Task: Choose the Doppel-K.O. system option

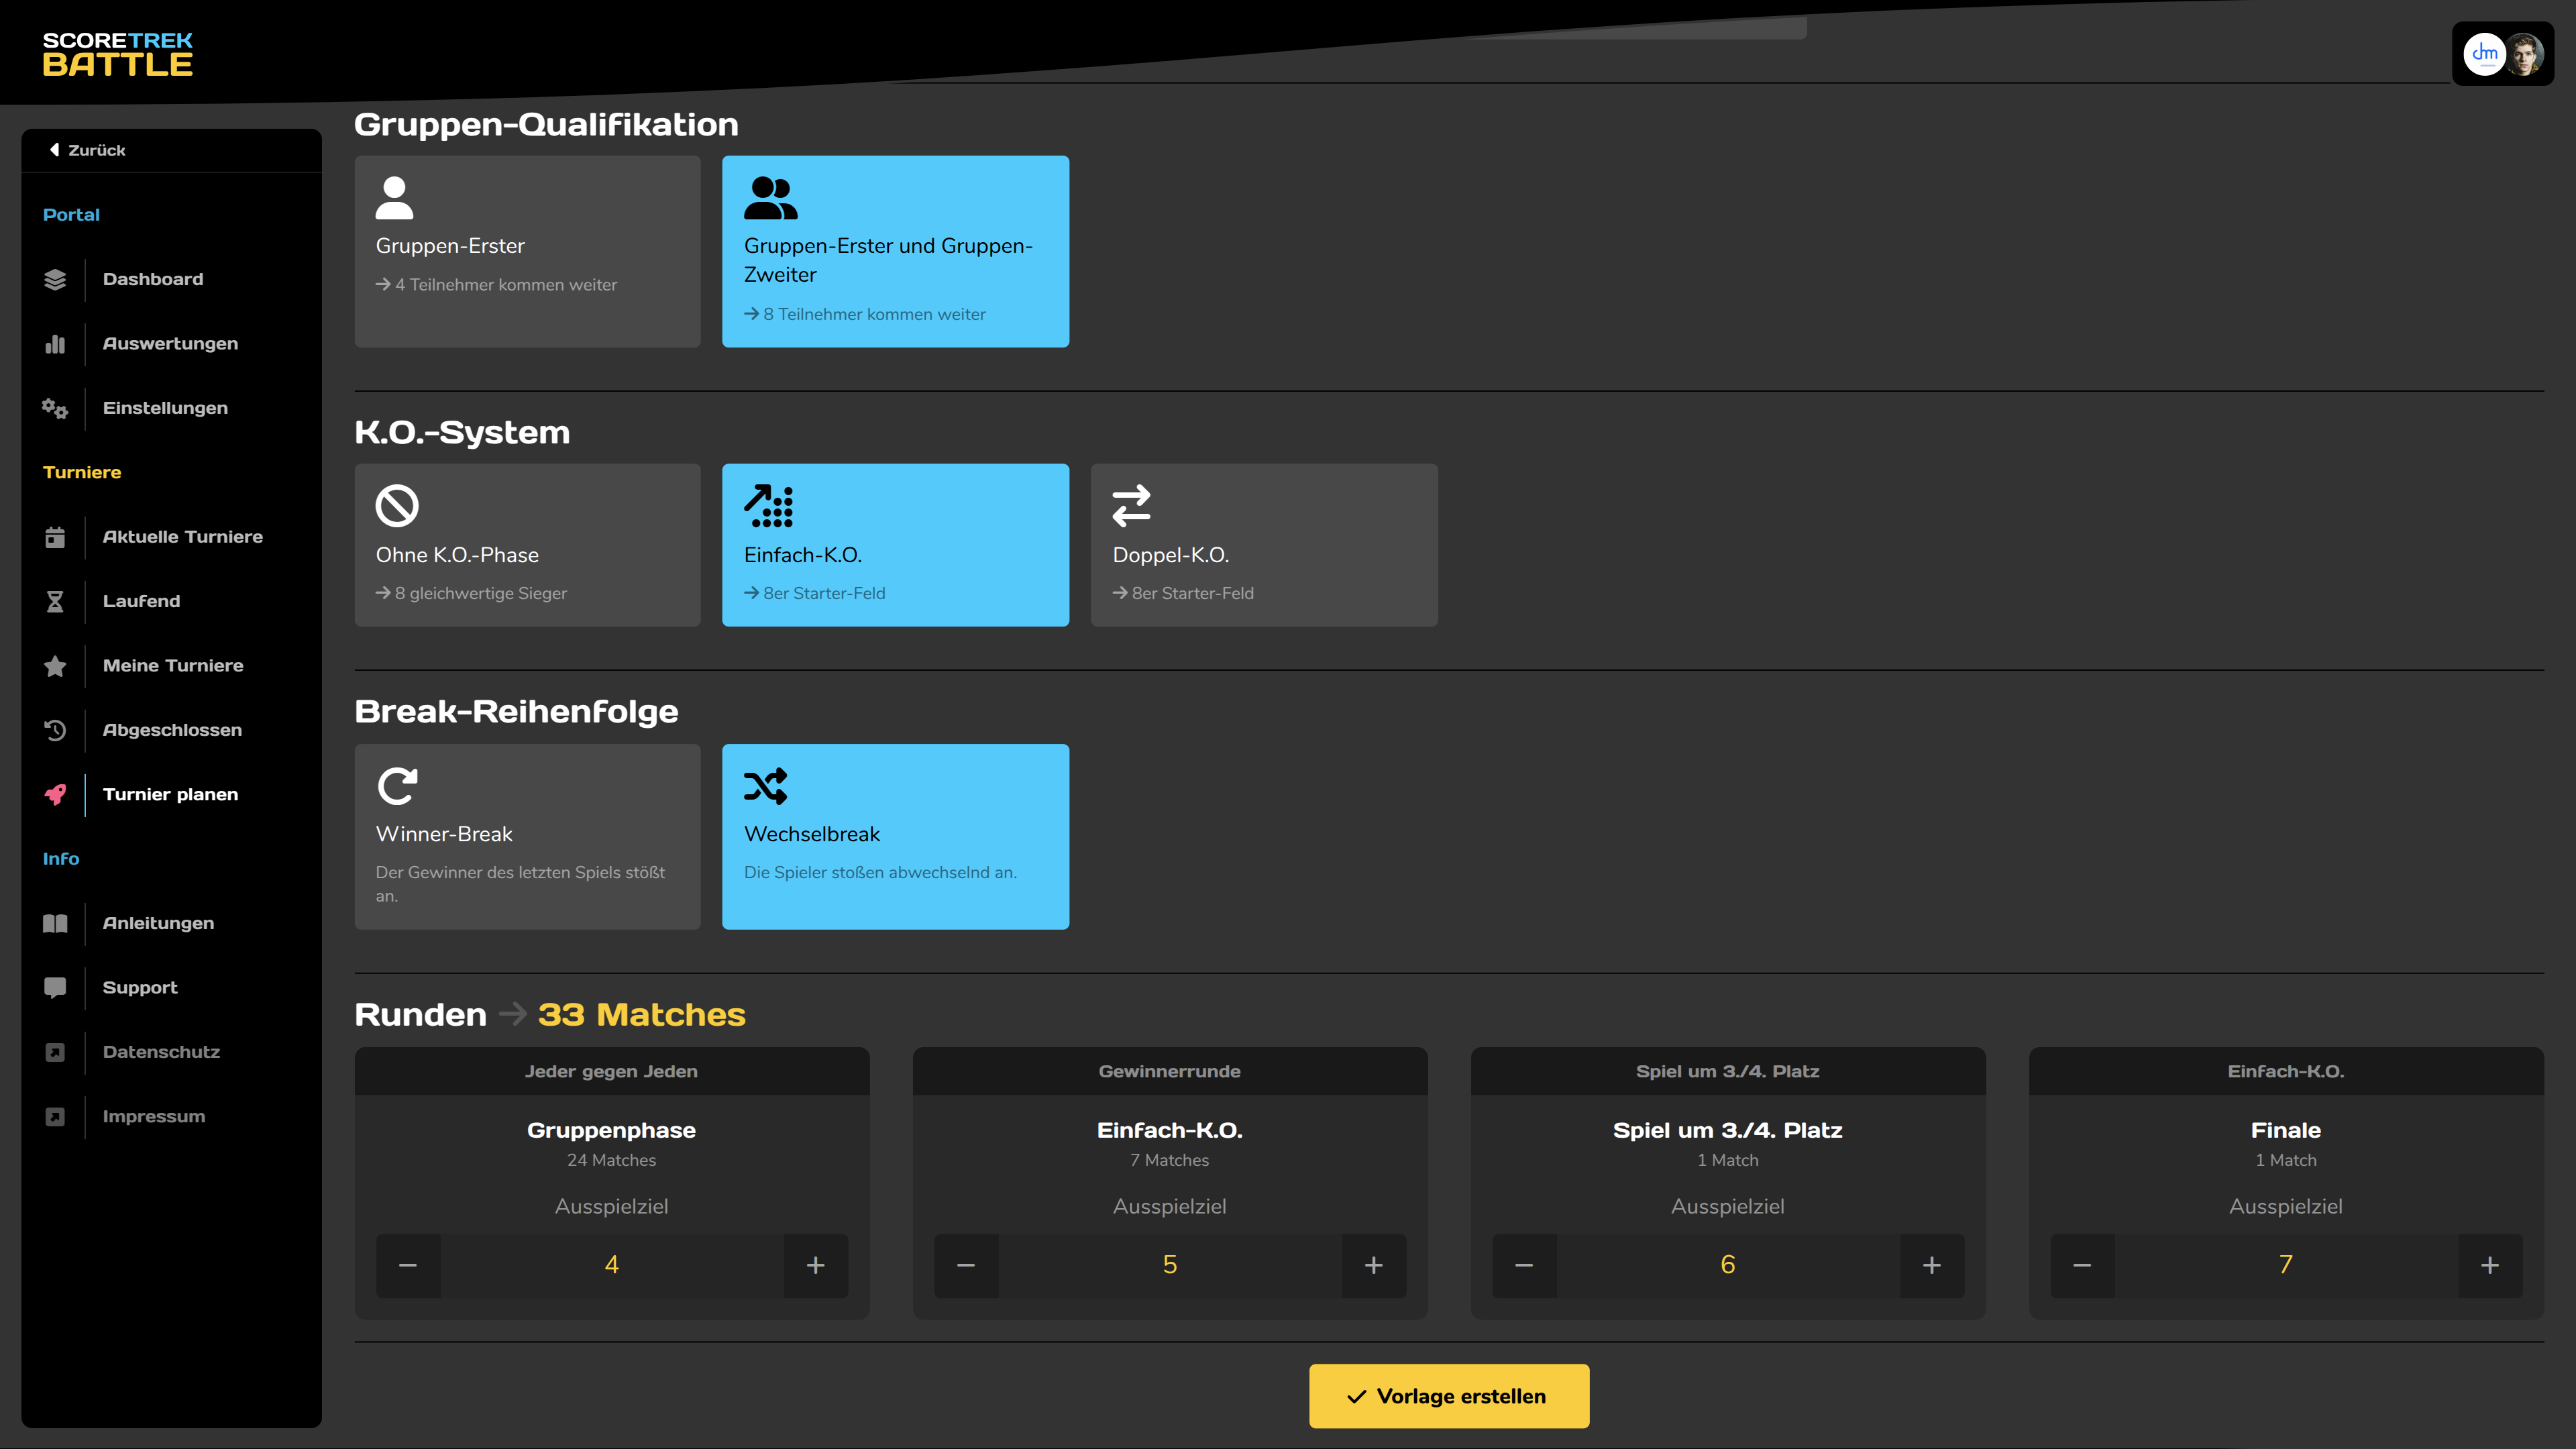Action: (1263, 545)
